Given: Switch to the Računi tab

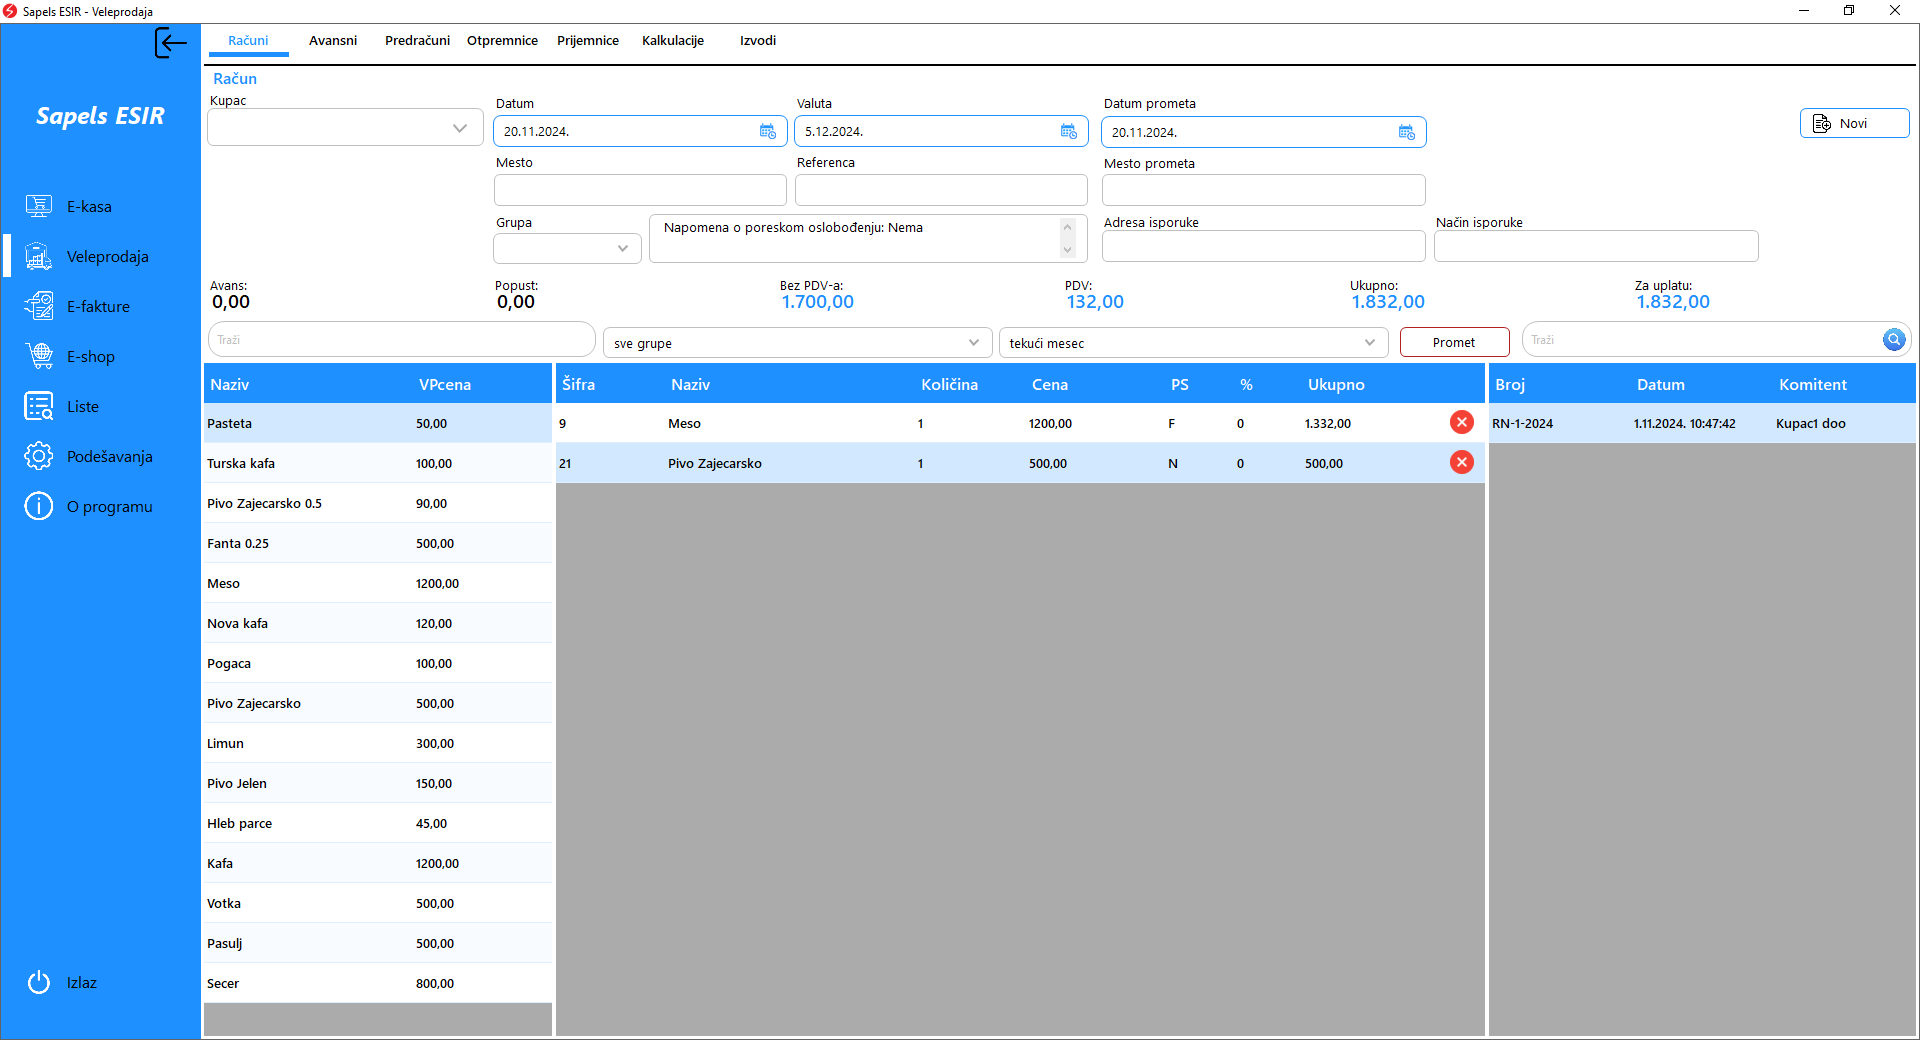Looking at the screenshot, I should tap(248, 41).
